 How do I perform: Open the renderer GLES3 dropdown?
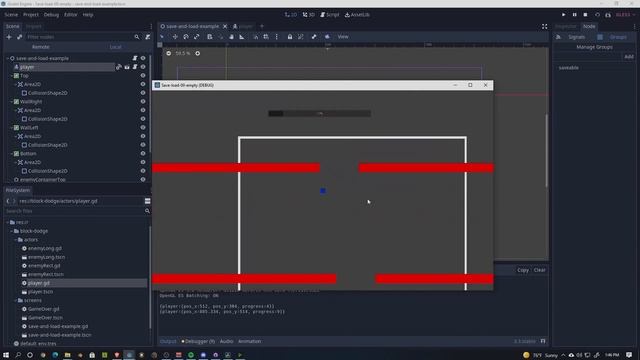click(624, 15)
